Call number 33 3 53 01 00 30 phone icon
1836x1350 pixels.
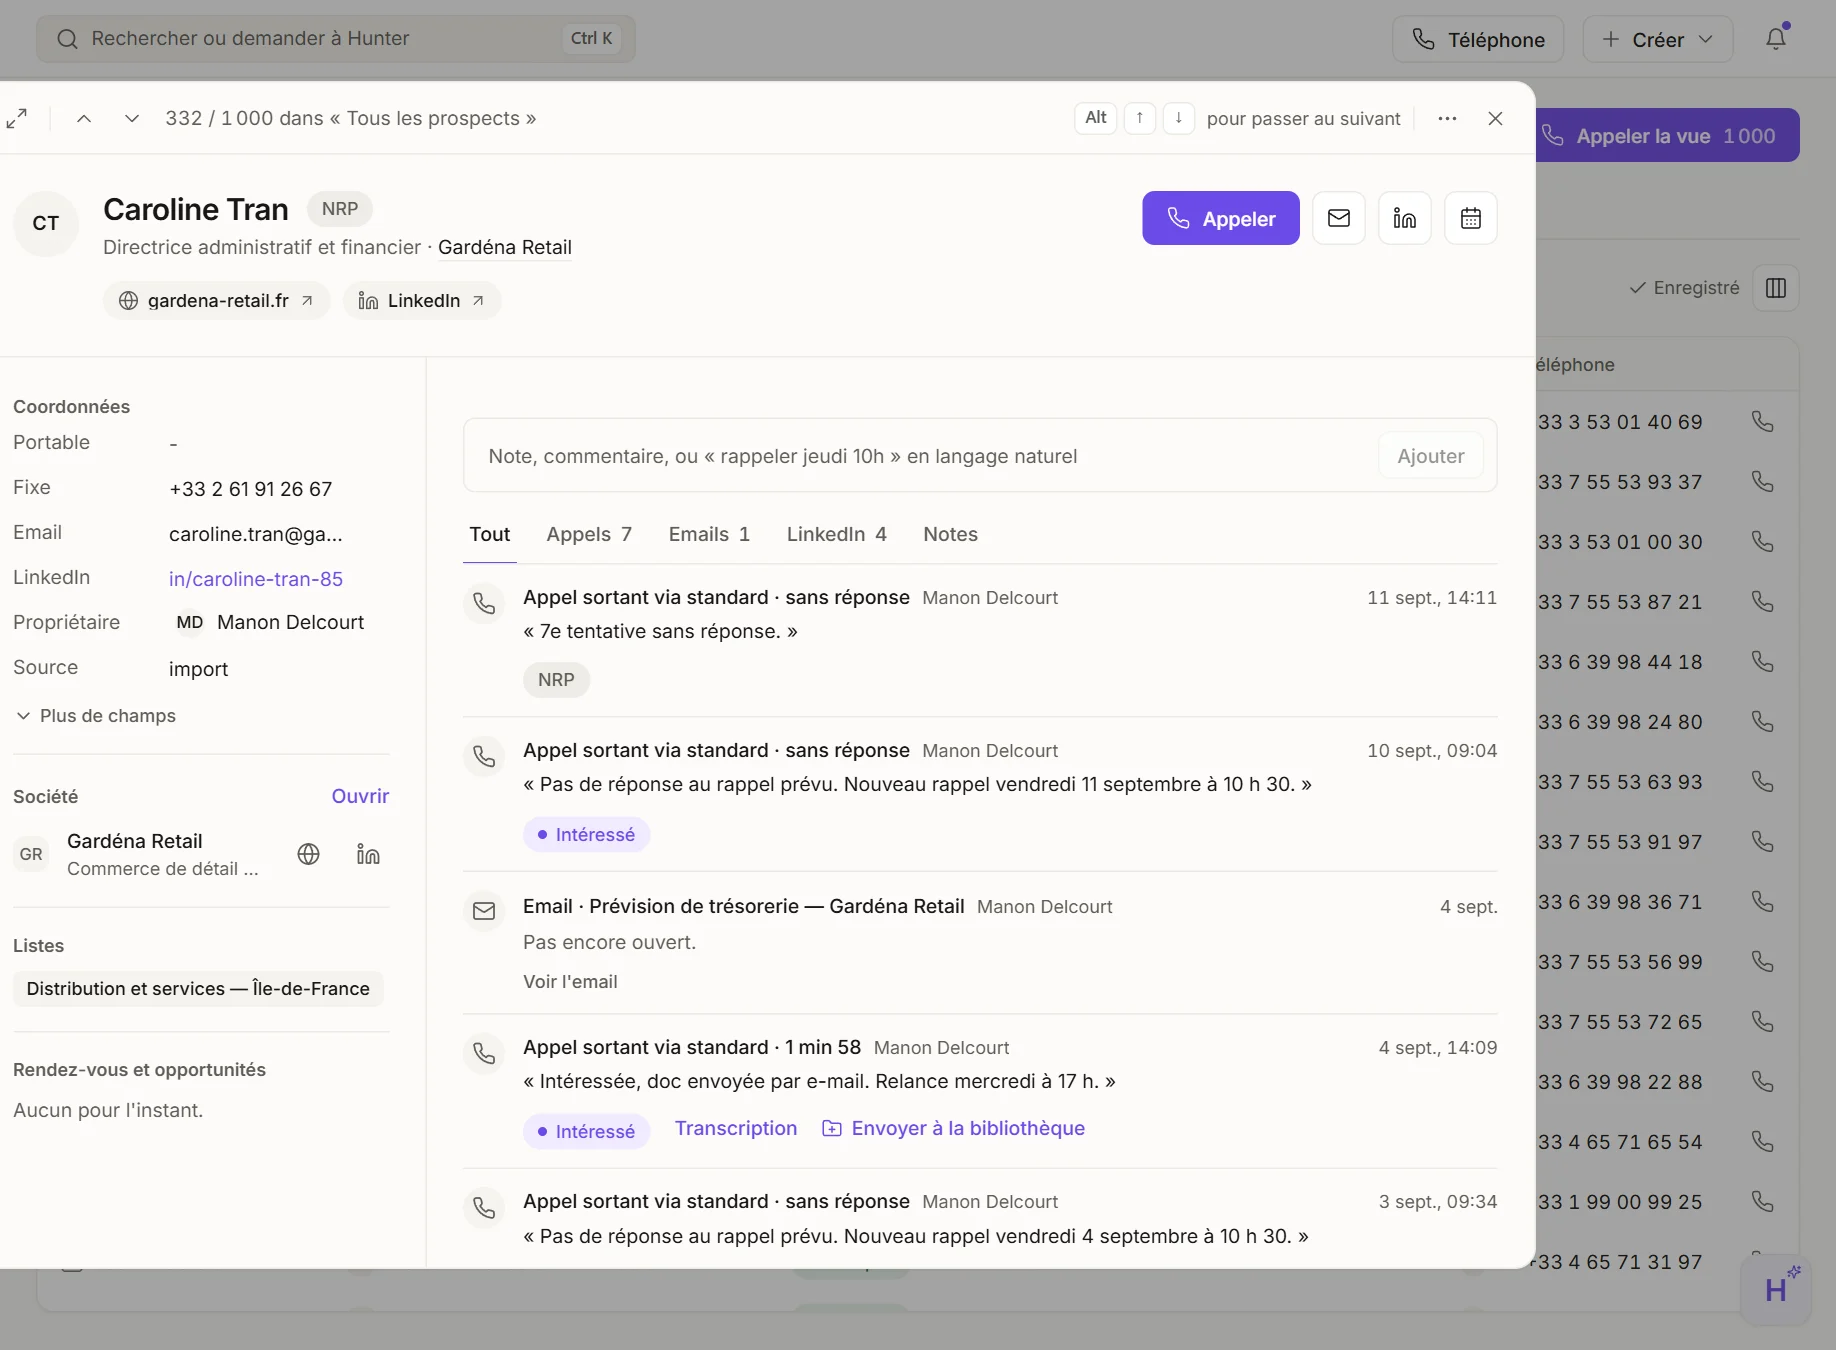click(x=1763, y=542)
